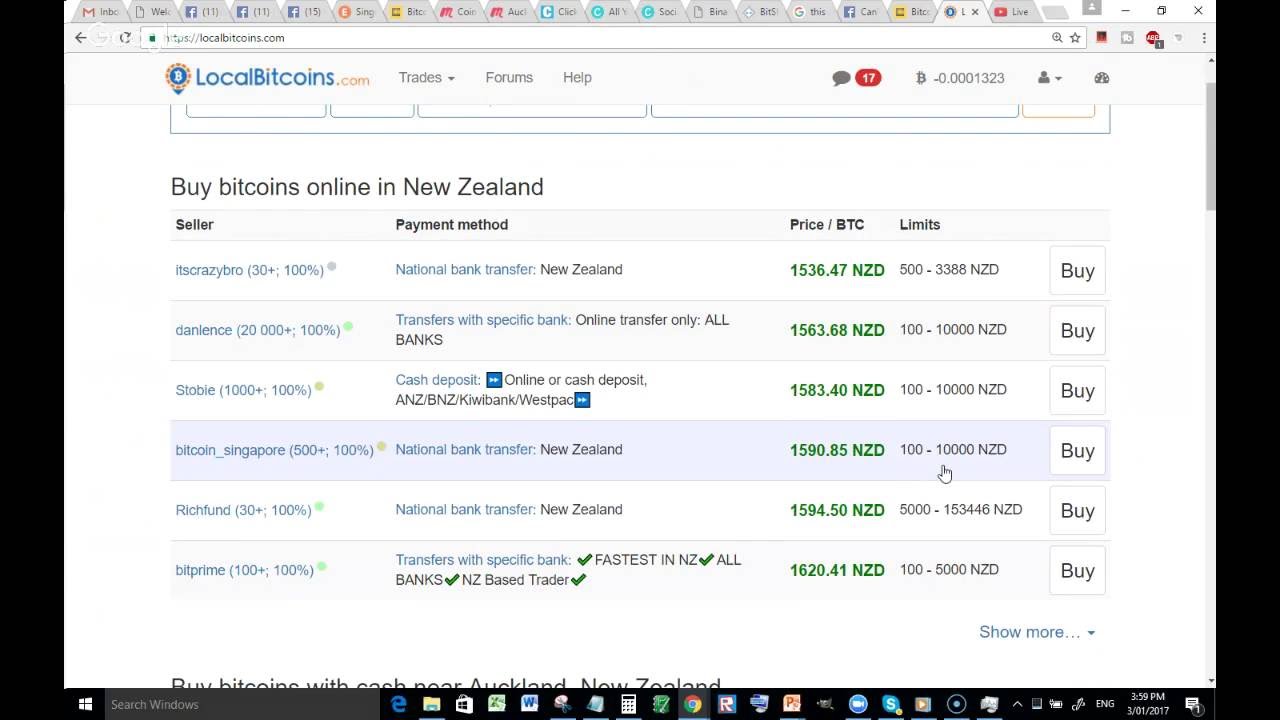Open the dashboard gauge icon

click(1102, 78)
